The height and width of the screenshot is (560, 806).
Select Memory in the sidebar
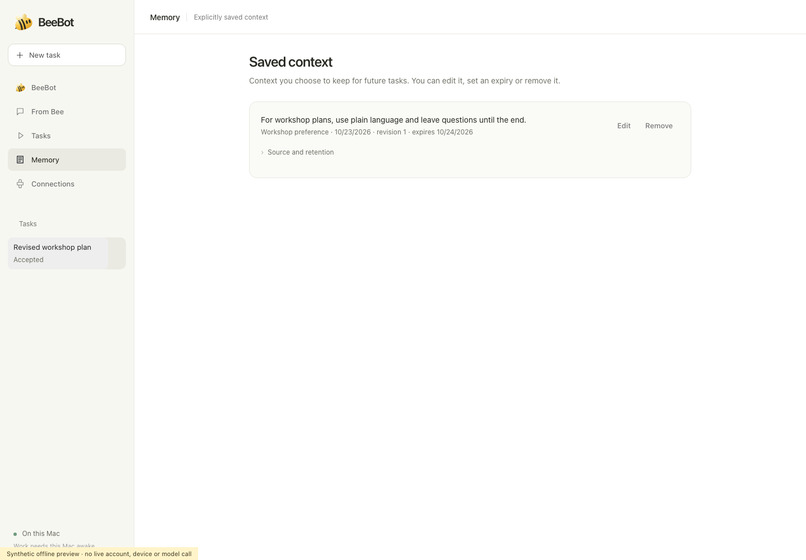pos(67,160)
